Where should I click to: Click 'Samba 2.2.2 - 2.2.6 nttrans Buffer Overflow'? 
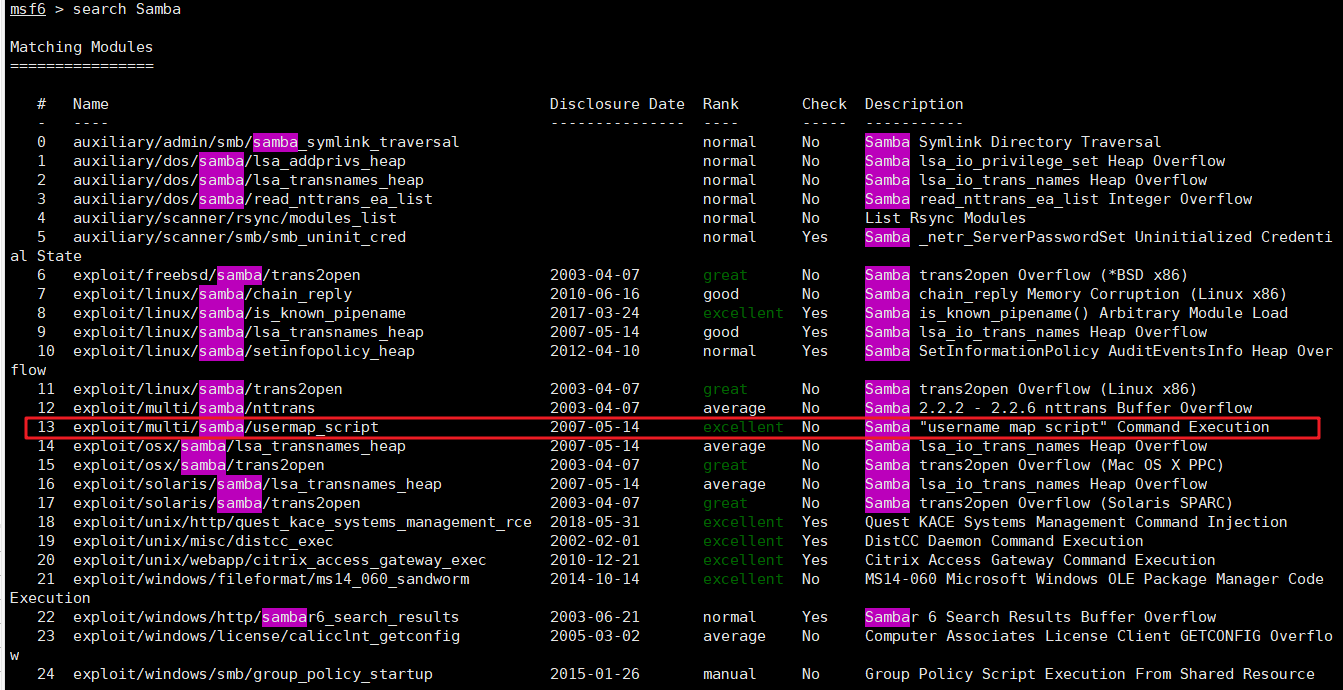pos(1058,408)
